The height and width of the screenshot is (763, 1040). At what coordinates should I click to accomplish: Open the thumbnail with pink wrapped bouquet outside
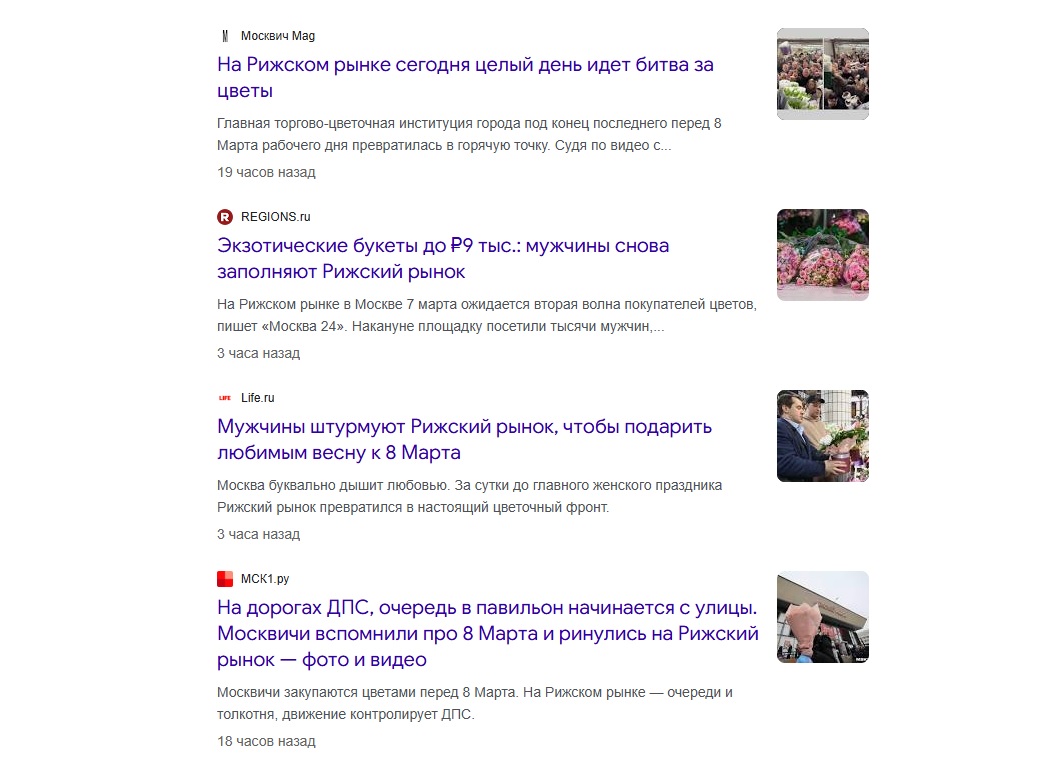(822, 617)
